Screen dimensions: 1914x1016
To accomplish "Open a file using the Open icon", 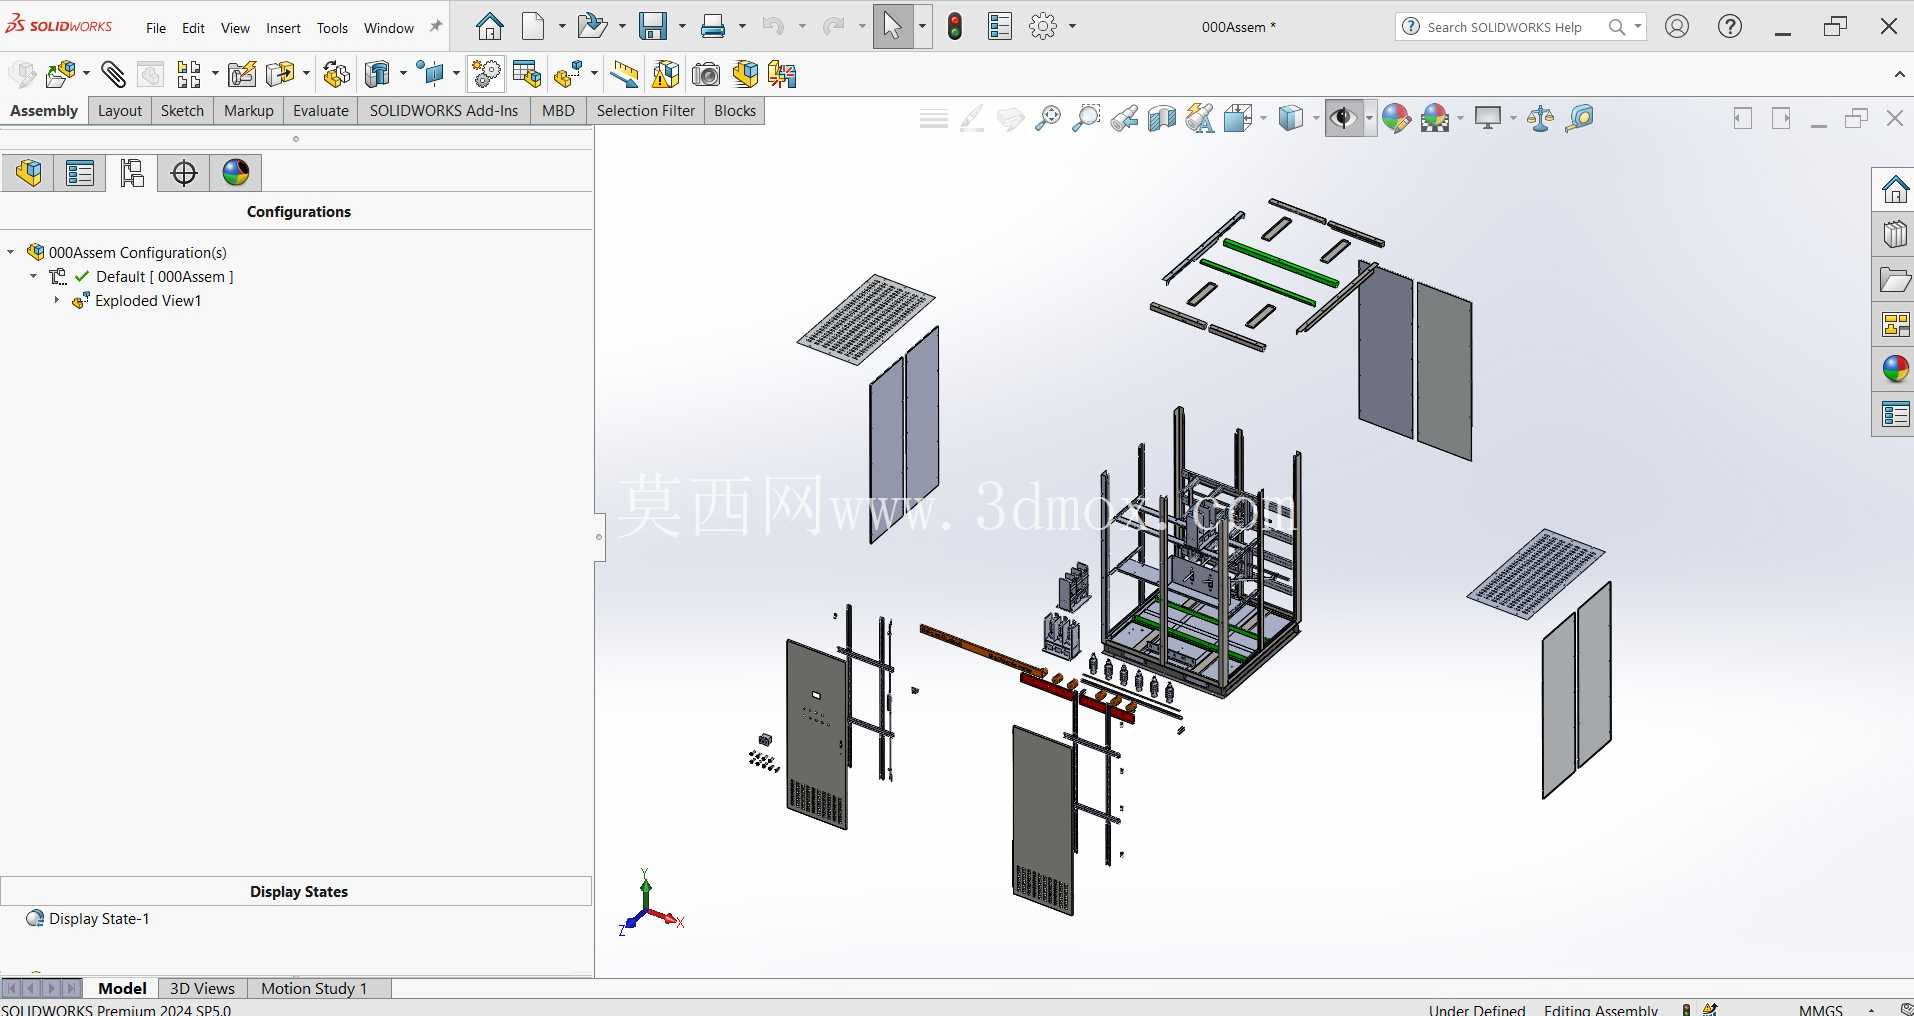I will click(x=593, y=26).
